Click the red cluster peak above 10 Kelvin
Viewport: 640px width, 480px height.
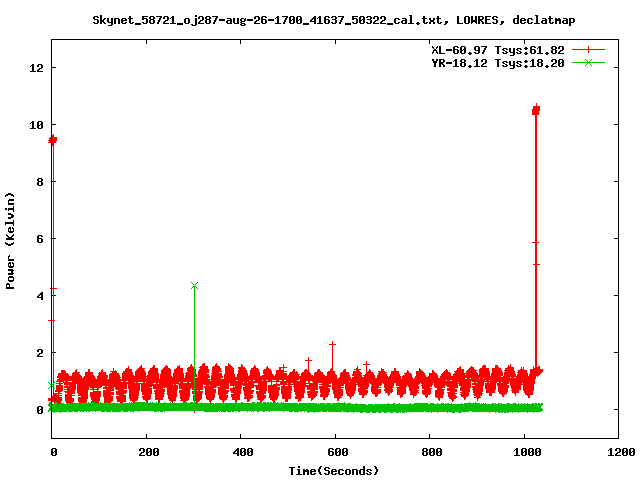click(x=536, y=110)
